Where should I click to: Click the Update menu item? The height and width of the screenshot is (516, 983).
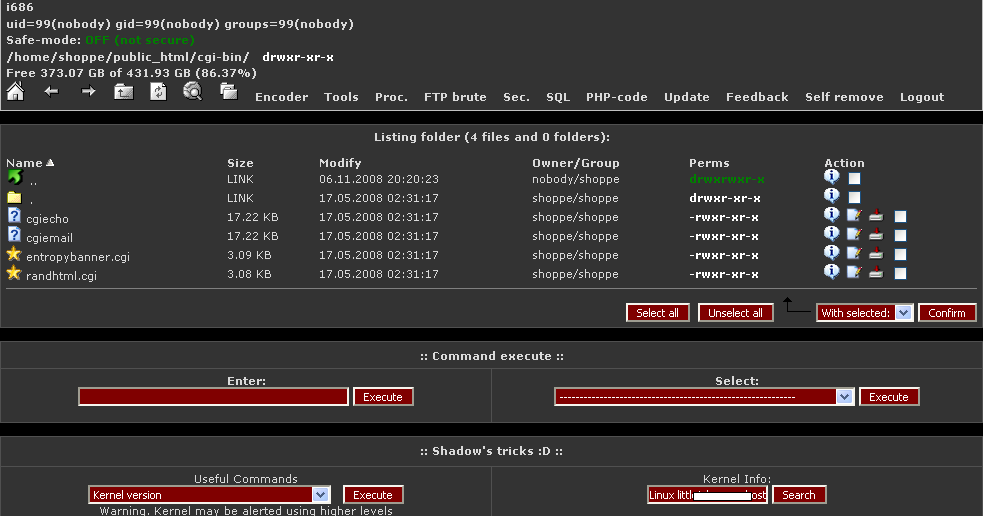coord(687,97)
